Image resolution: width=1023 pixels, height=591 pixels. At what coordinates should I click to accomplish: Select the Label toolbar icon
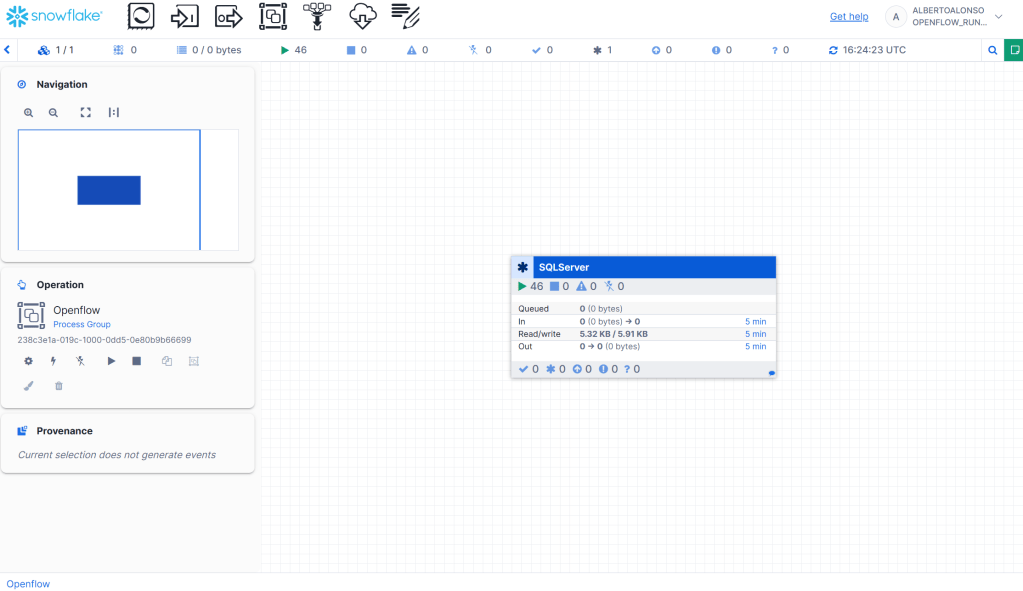click(405, 16)
